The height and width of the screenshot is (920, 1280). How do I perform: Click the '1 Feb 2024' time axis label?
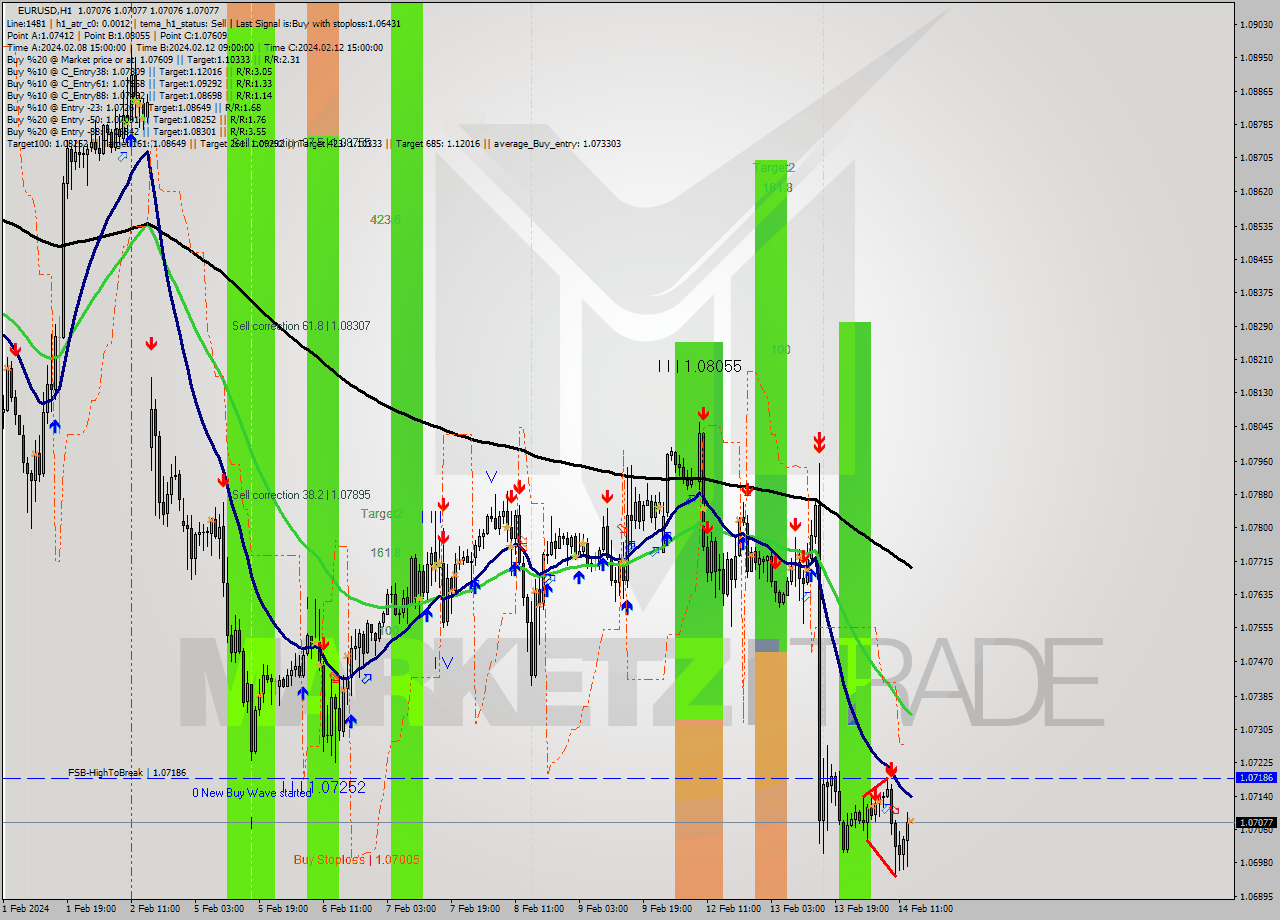pos(26,909)
